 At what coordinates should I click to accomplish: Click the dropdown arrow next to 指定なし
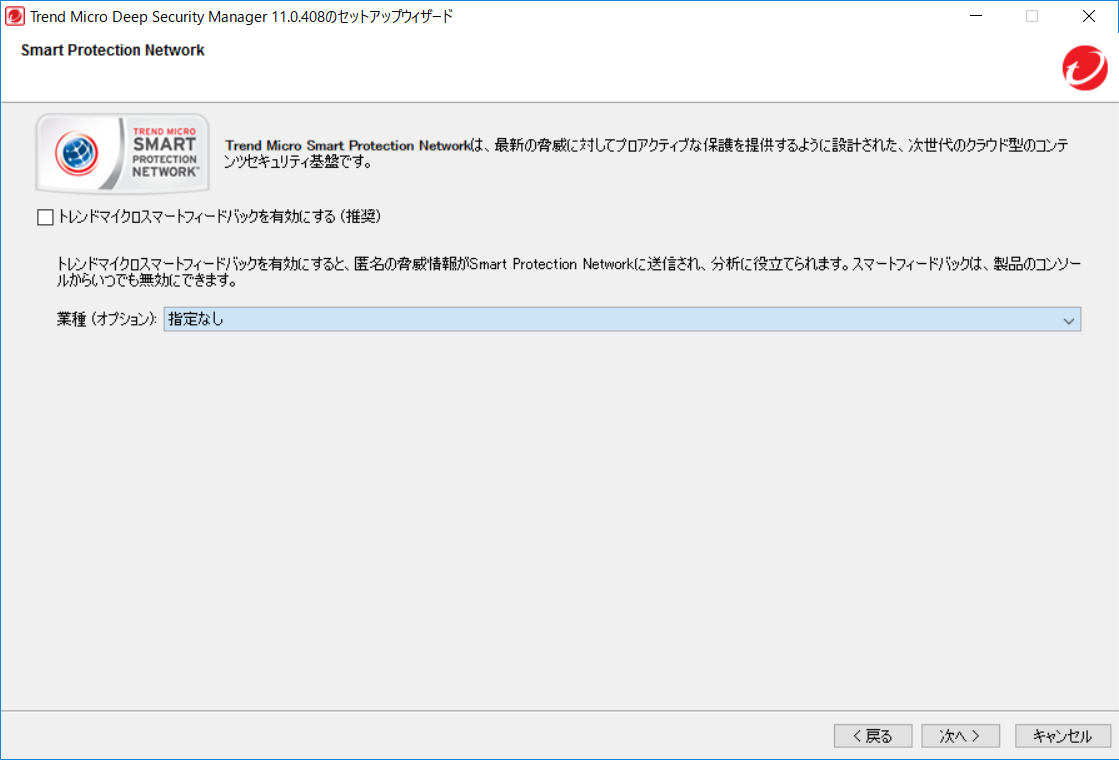point(1068,320)
